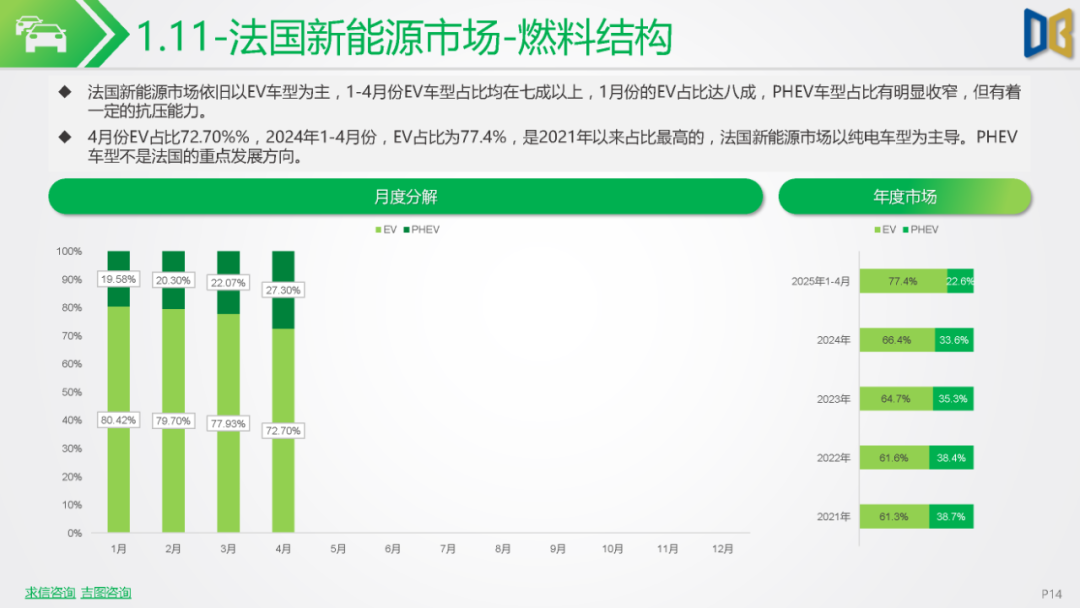Click the 4月 axis label

pos(283,549)
